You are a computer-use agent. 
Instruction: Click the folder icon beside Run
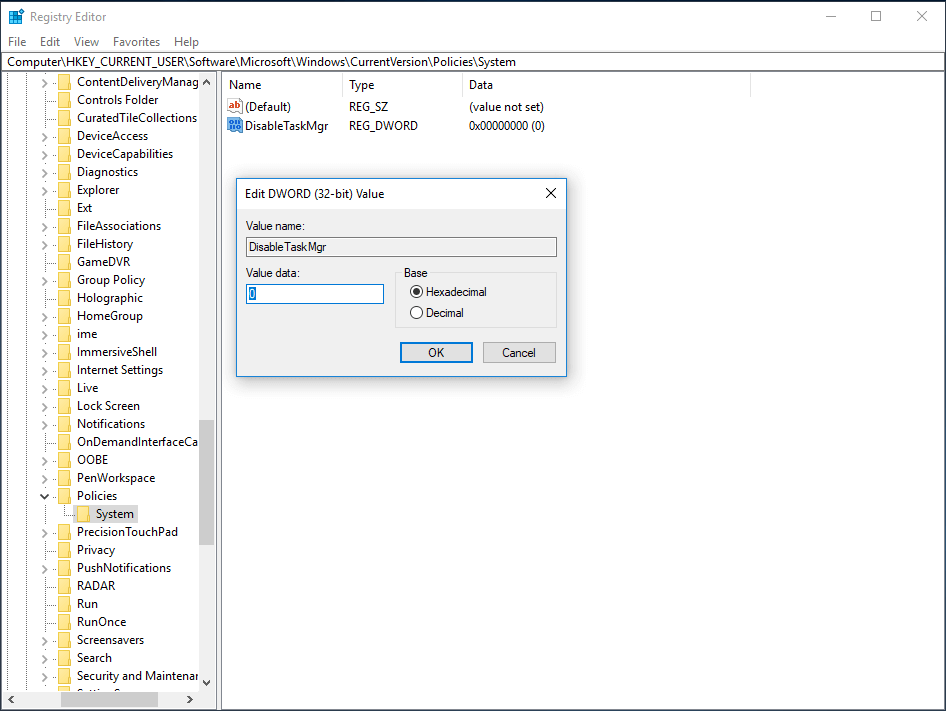pos(65,603)
